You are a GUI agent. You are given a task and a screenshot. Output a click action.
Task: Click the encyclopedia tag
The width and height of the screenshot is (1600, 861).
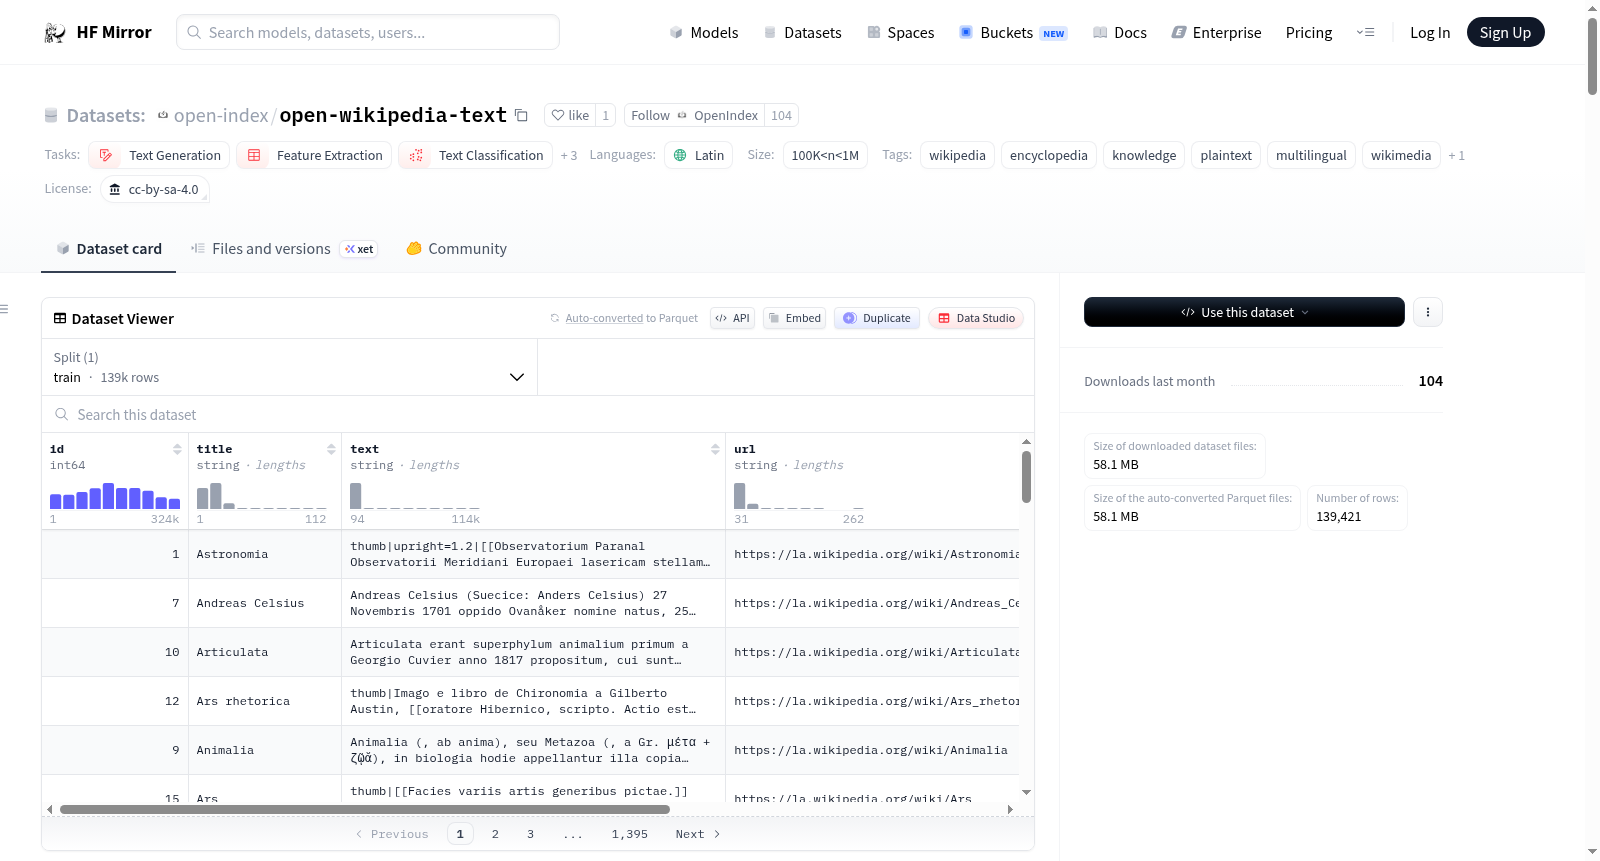[x=1048, y=155]
